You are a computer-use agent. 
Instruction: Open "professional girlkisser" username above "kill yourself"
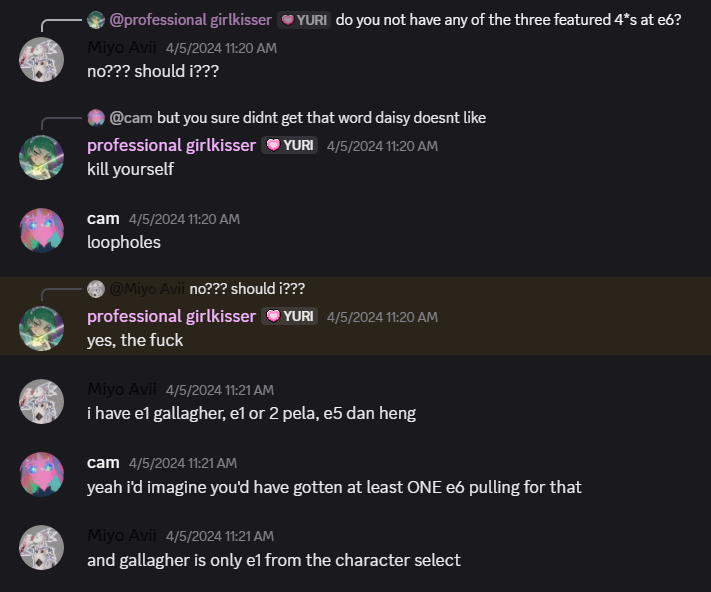171,145
